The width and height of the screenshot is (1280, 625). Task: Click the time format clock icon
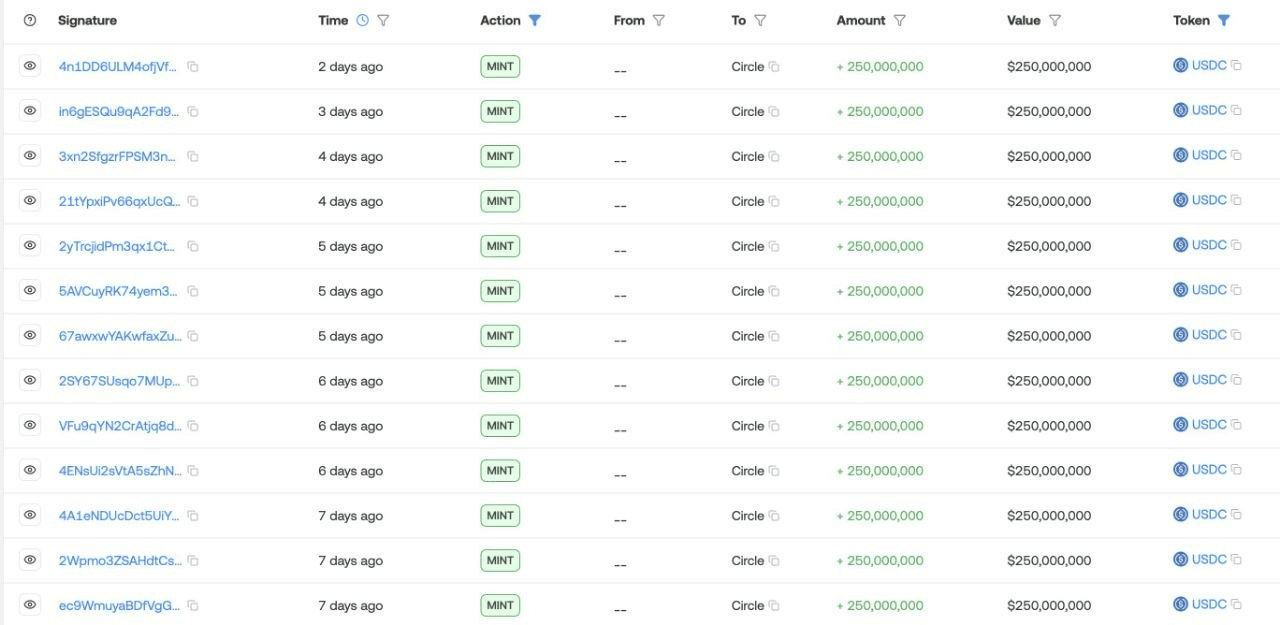(362, 20)
